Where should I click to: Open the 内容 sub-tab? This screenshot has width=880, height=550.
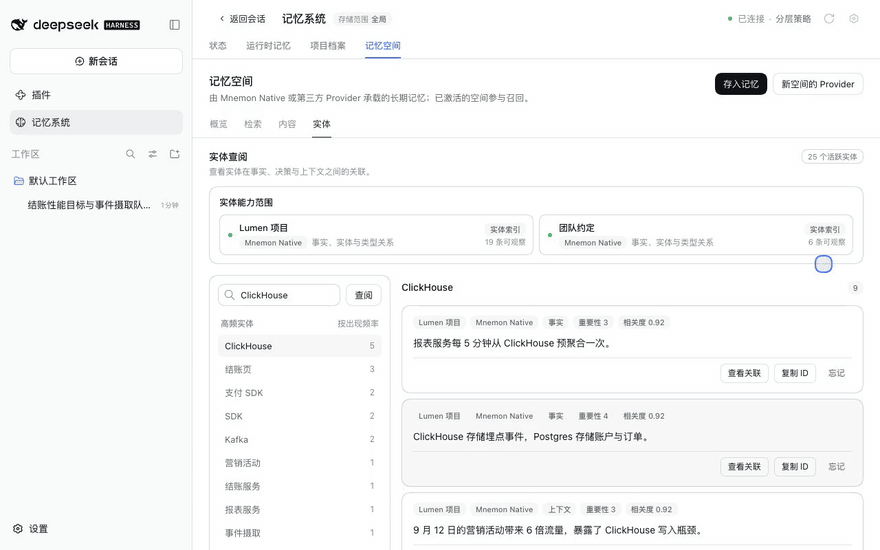tap(287, 124)
